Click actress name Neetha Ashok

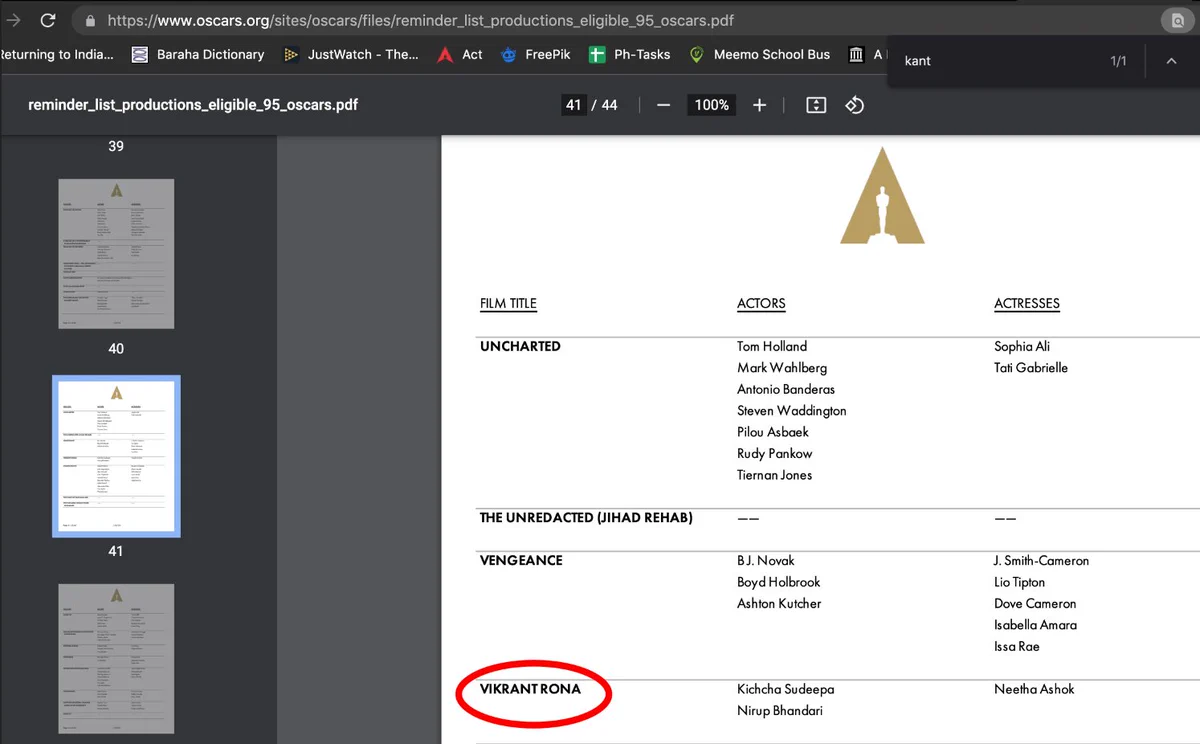1034,690
